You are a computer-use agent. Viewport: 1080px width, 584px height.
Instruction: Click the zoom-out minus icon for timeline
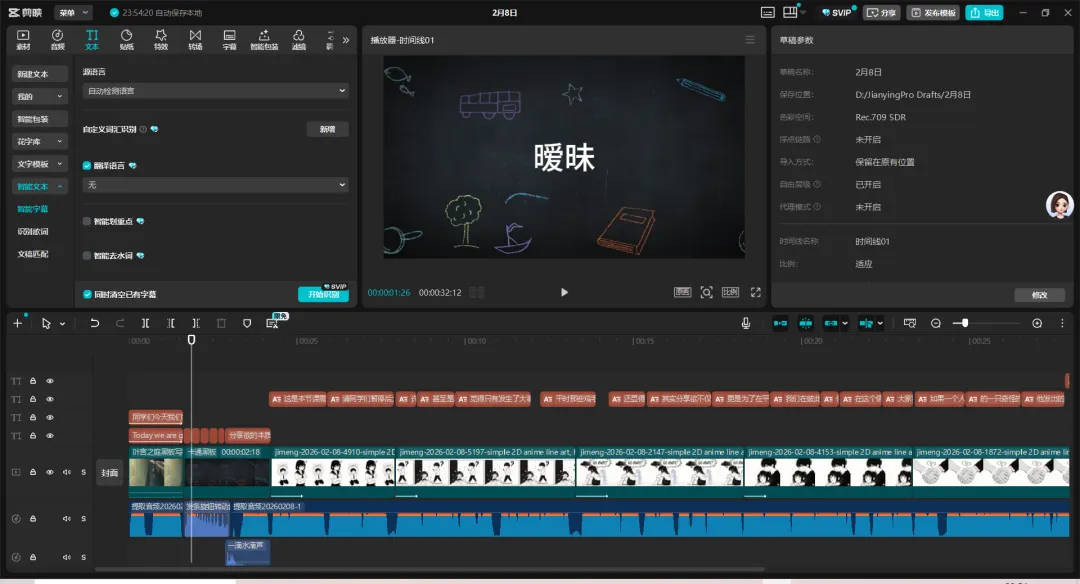tap(935, 323)
